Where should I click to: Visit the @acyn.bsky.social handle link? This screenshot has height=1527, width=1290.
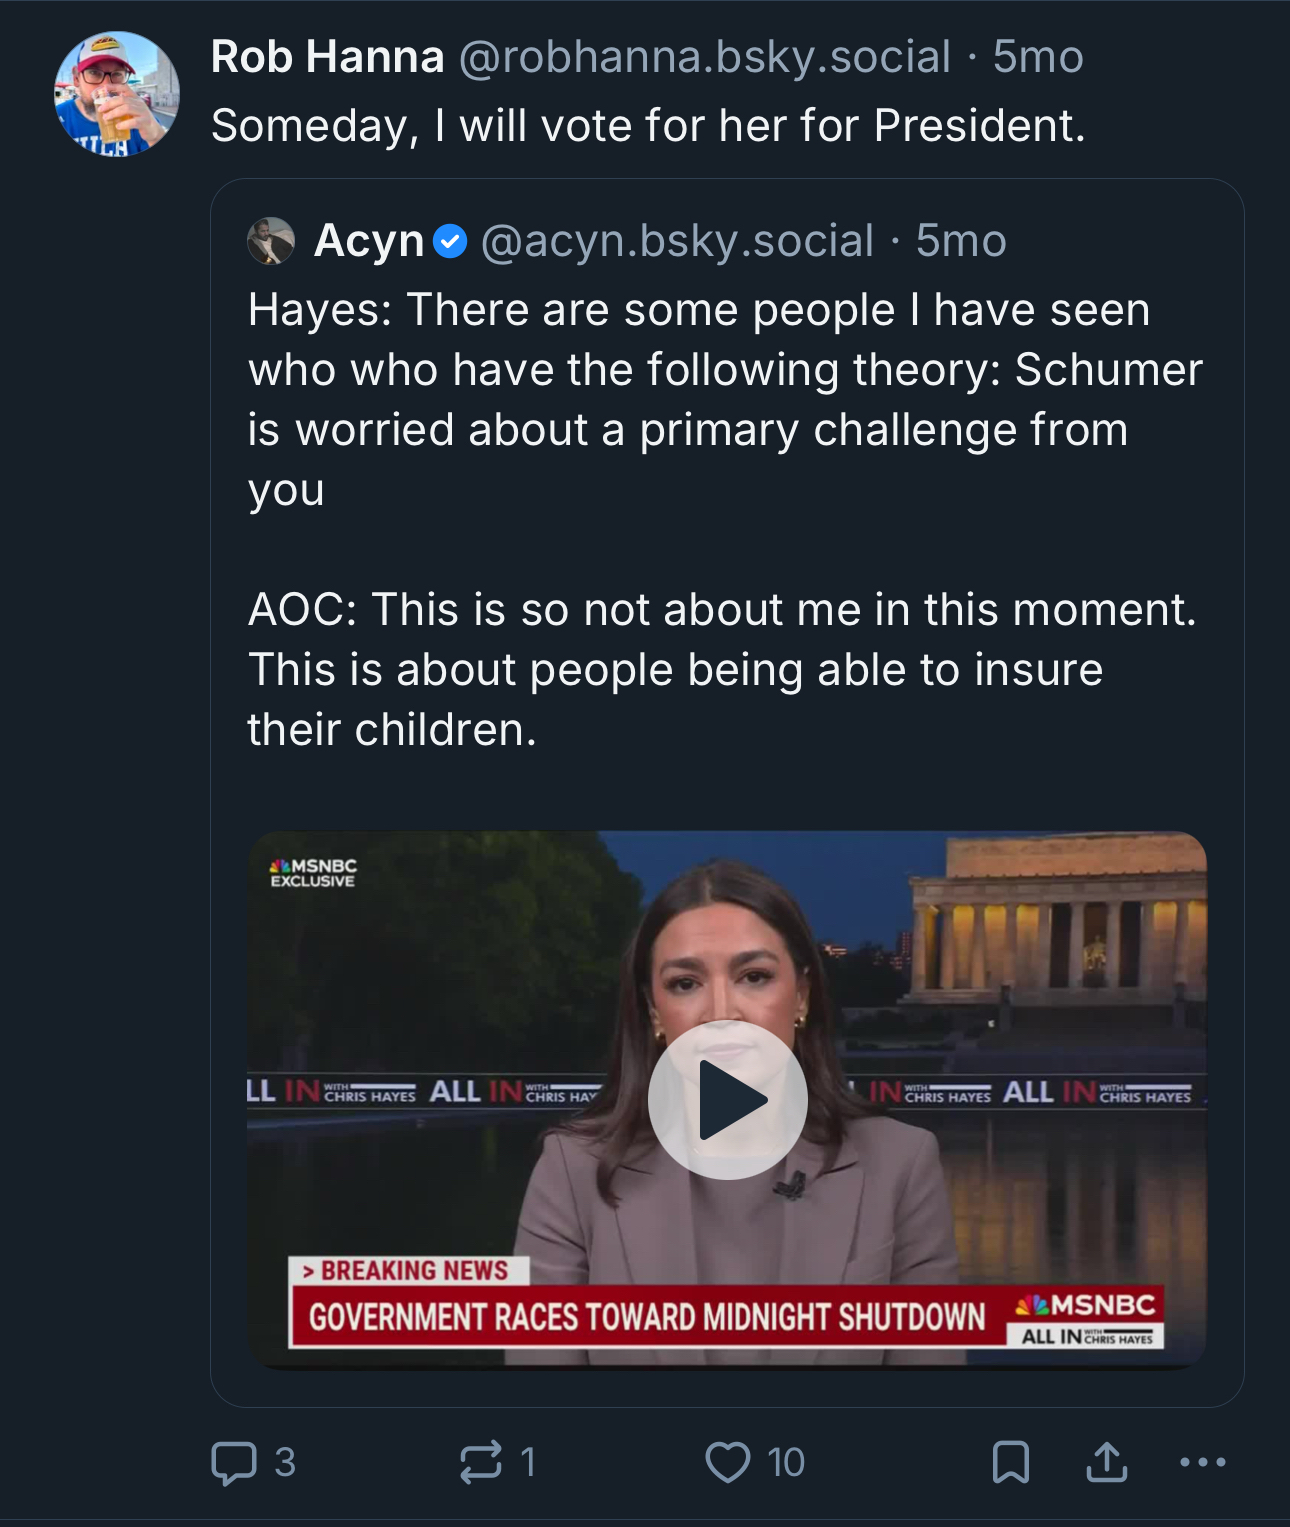point(677,241)
